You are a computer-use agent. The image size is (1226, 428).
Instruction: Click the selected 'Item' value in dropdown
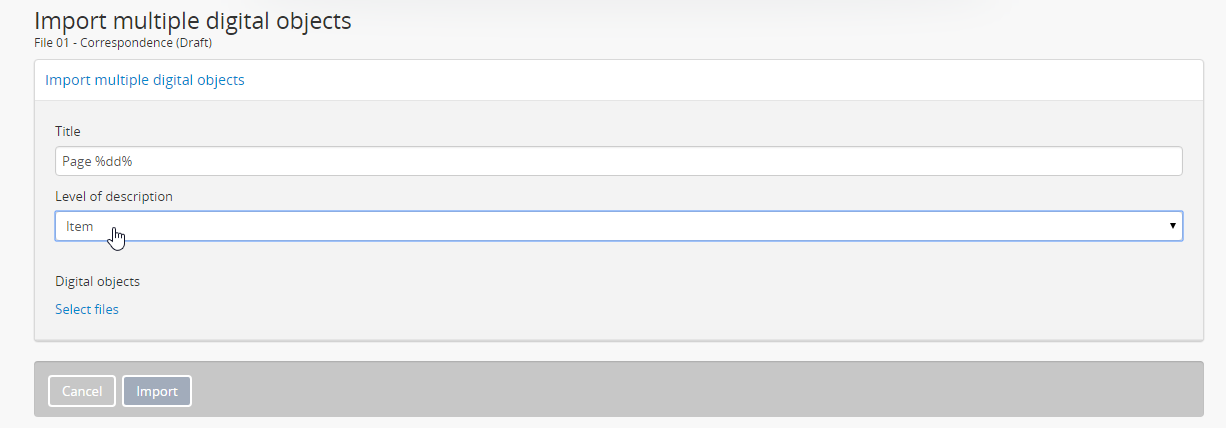pos(80,226)
